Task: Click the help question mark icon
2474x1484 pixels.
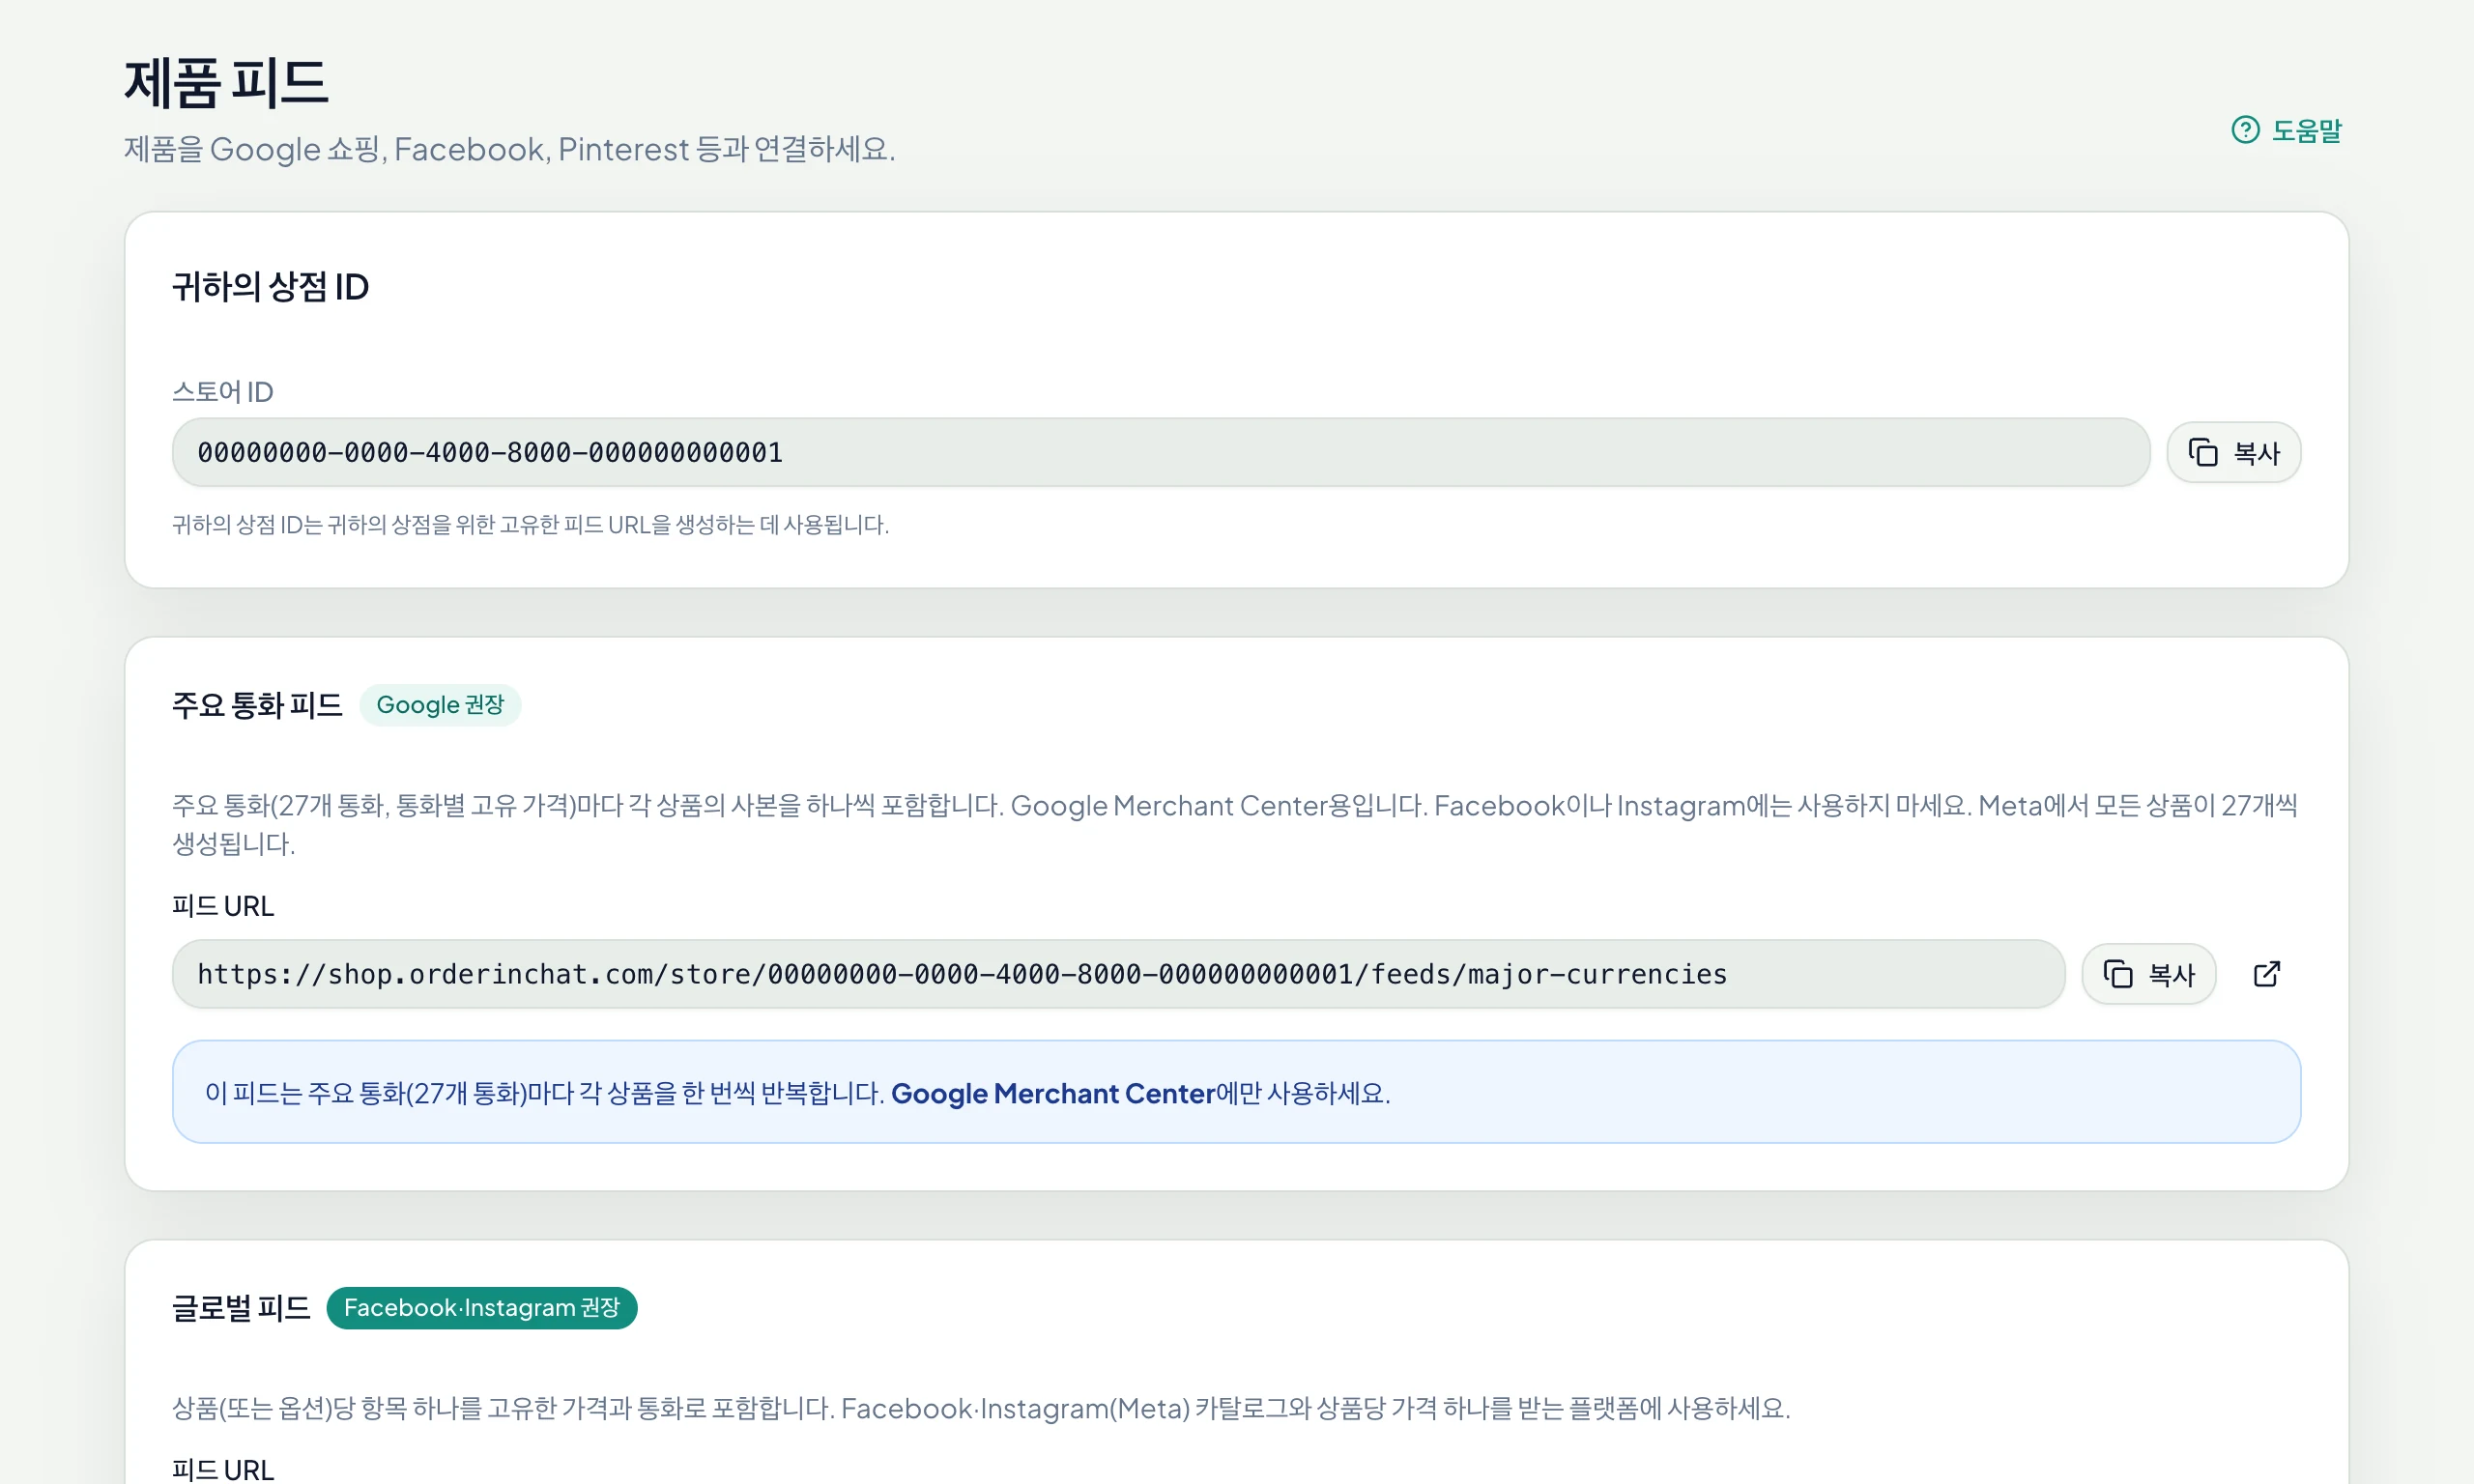Action: [2245, 130]
